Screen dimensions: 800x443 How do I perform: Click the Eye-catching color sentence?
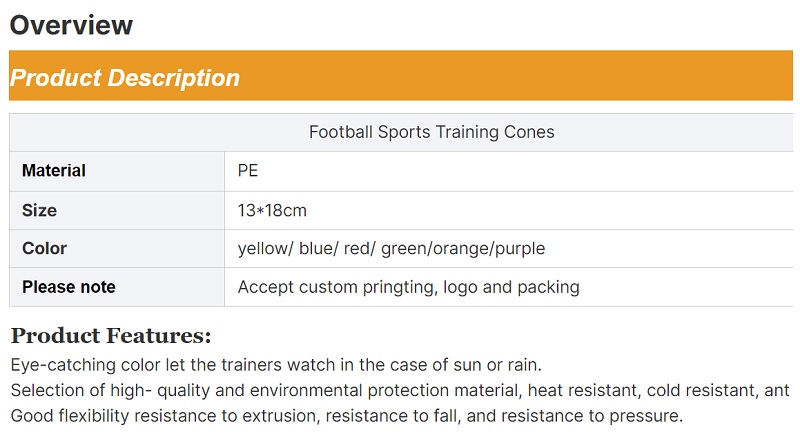click(x=276, y=365)
